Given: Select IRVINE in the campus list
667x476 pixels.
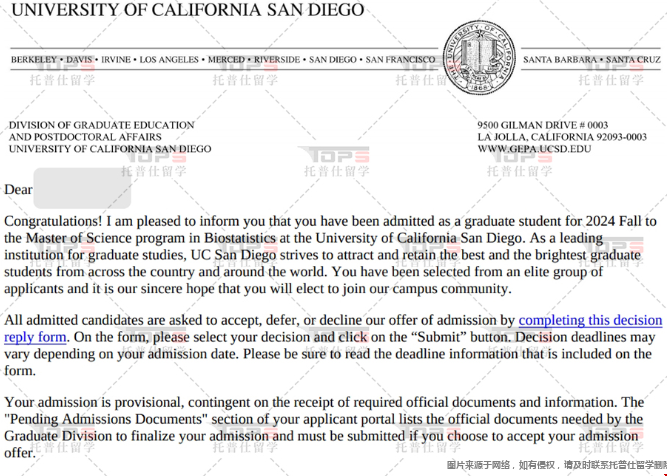Looking at the screenshot, I should click(x=116, y=60).
